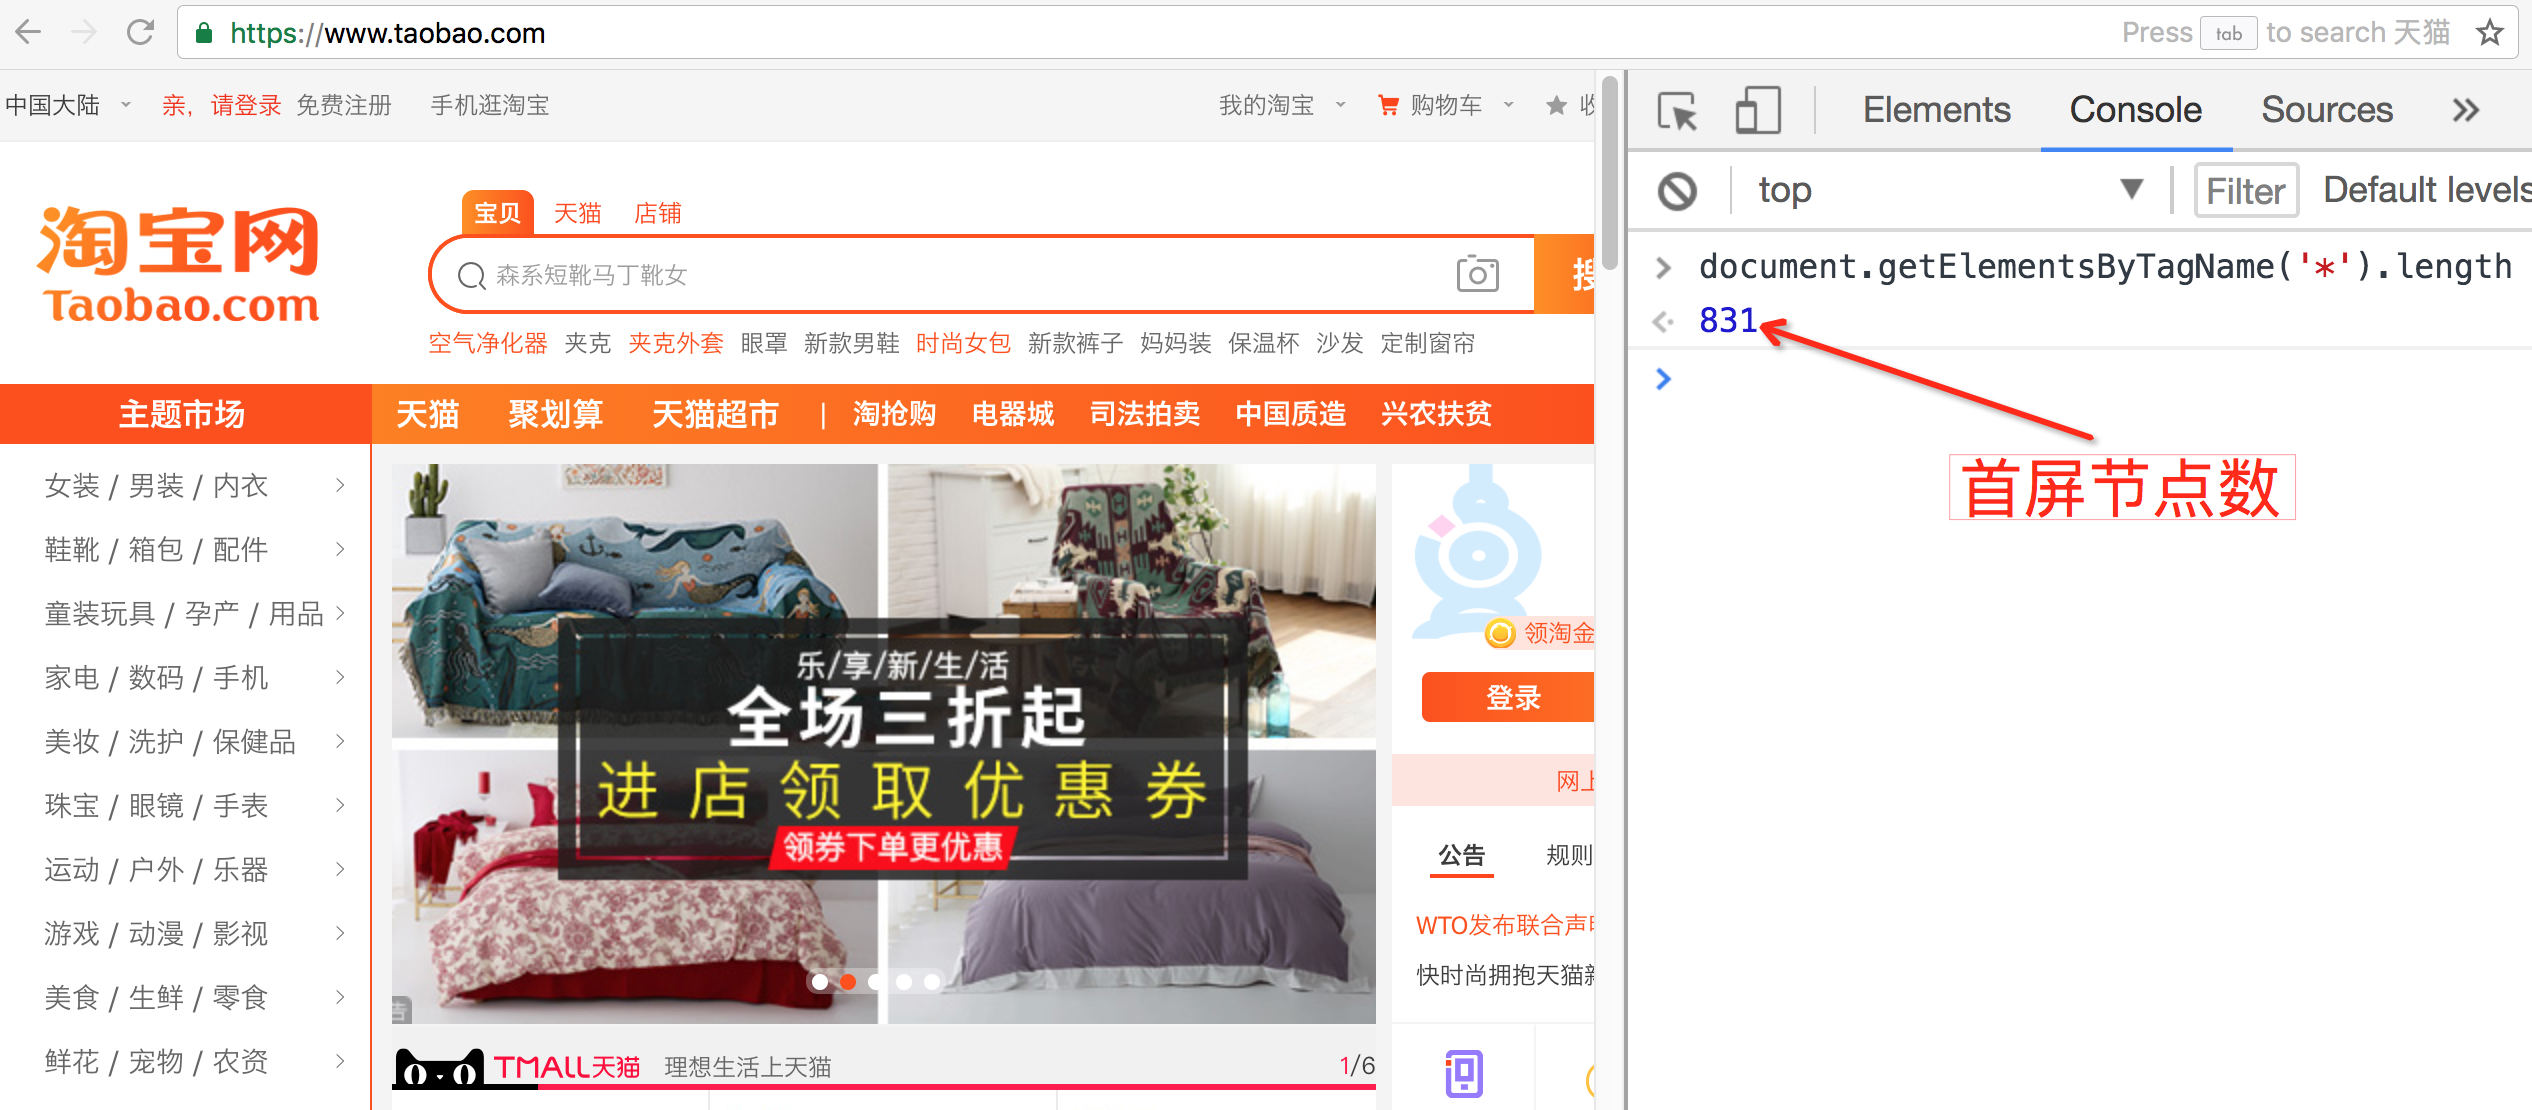
Task: Click the 请登录 login link
Action: (x=246, y=105)
